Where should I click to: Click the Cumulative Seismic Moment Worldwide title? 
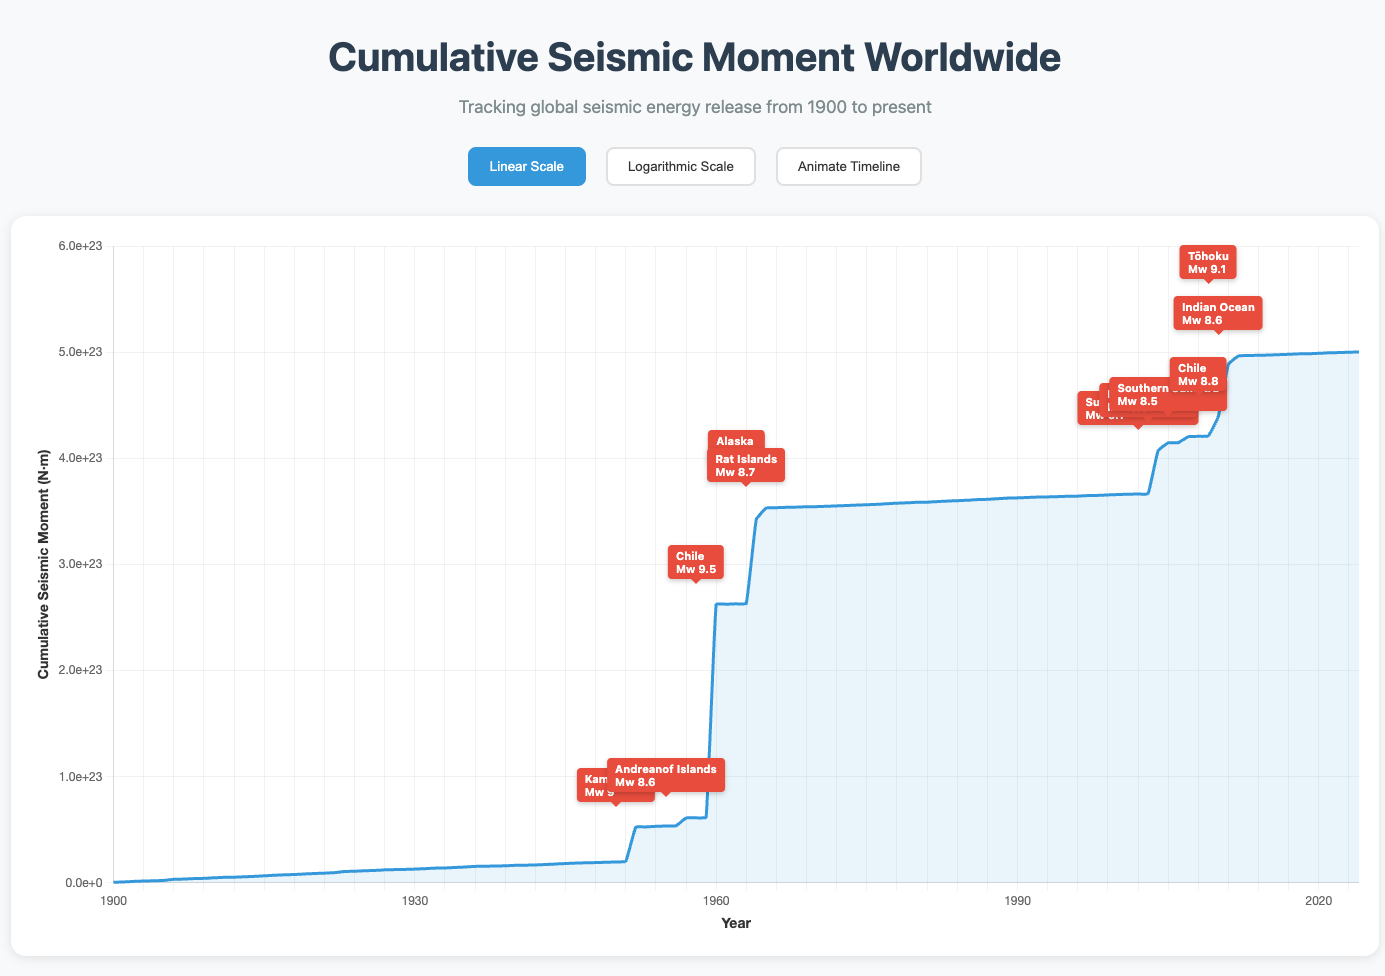point(694,57)
